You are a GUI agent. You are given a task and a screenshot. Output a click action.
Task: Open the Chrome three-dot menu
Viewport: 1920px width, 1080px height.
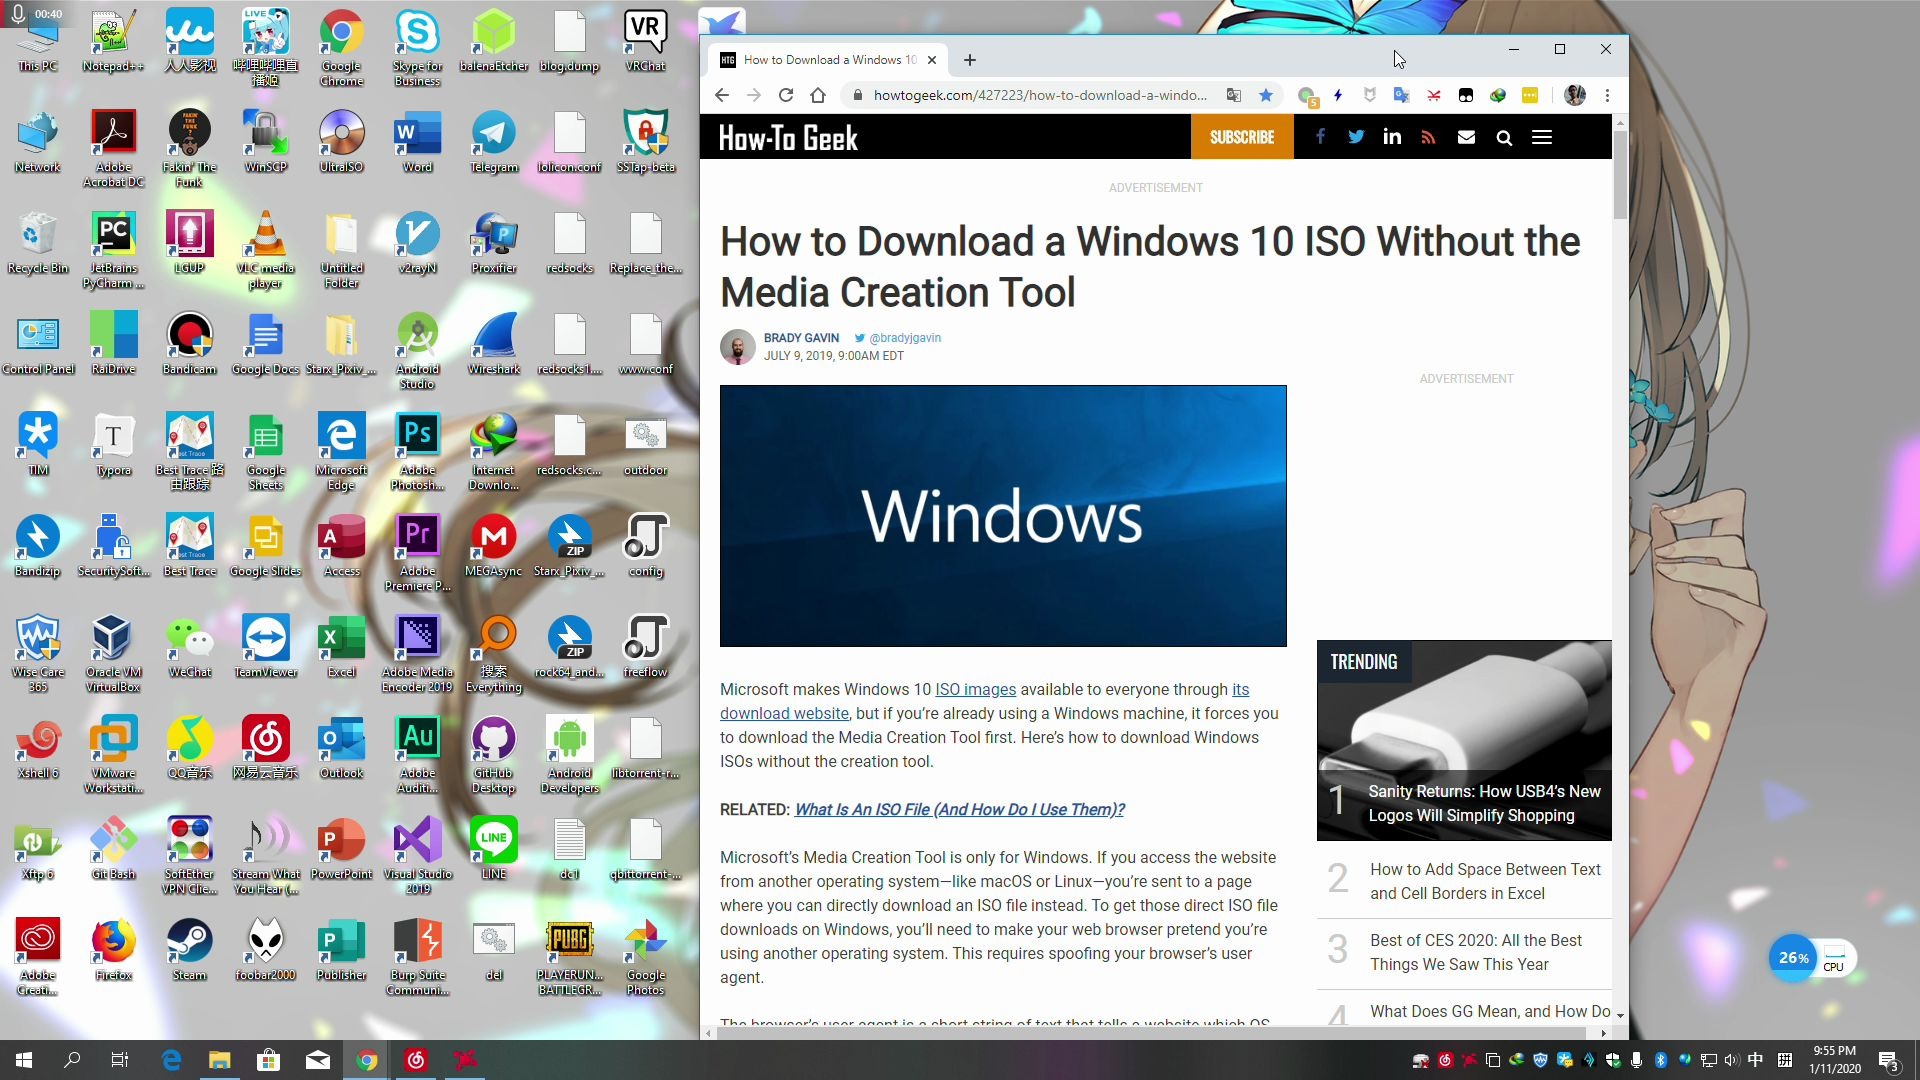click(x=1607, y=95)
